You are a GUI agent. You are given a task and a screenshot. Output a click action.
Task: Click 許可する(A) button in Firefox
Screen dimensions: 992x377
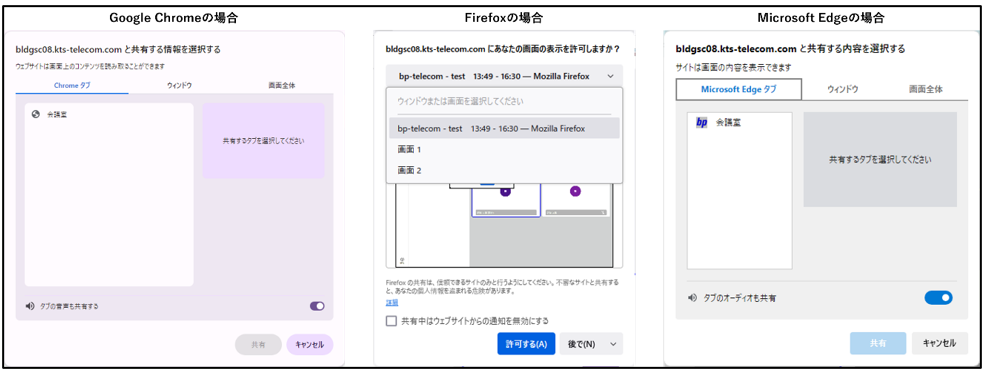526,344
